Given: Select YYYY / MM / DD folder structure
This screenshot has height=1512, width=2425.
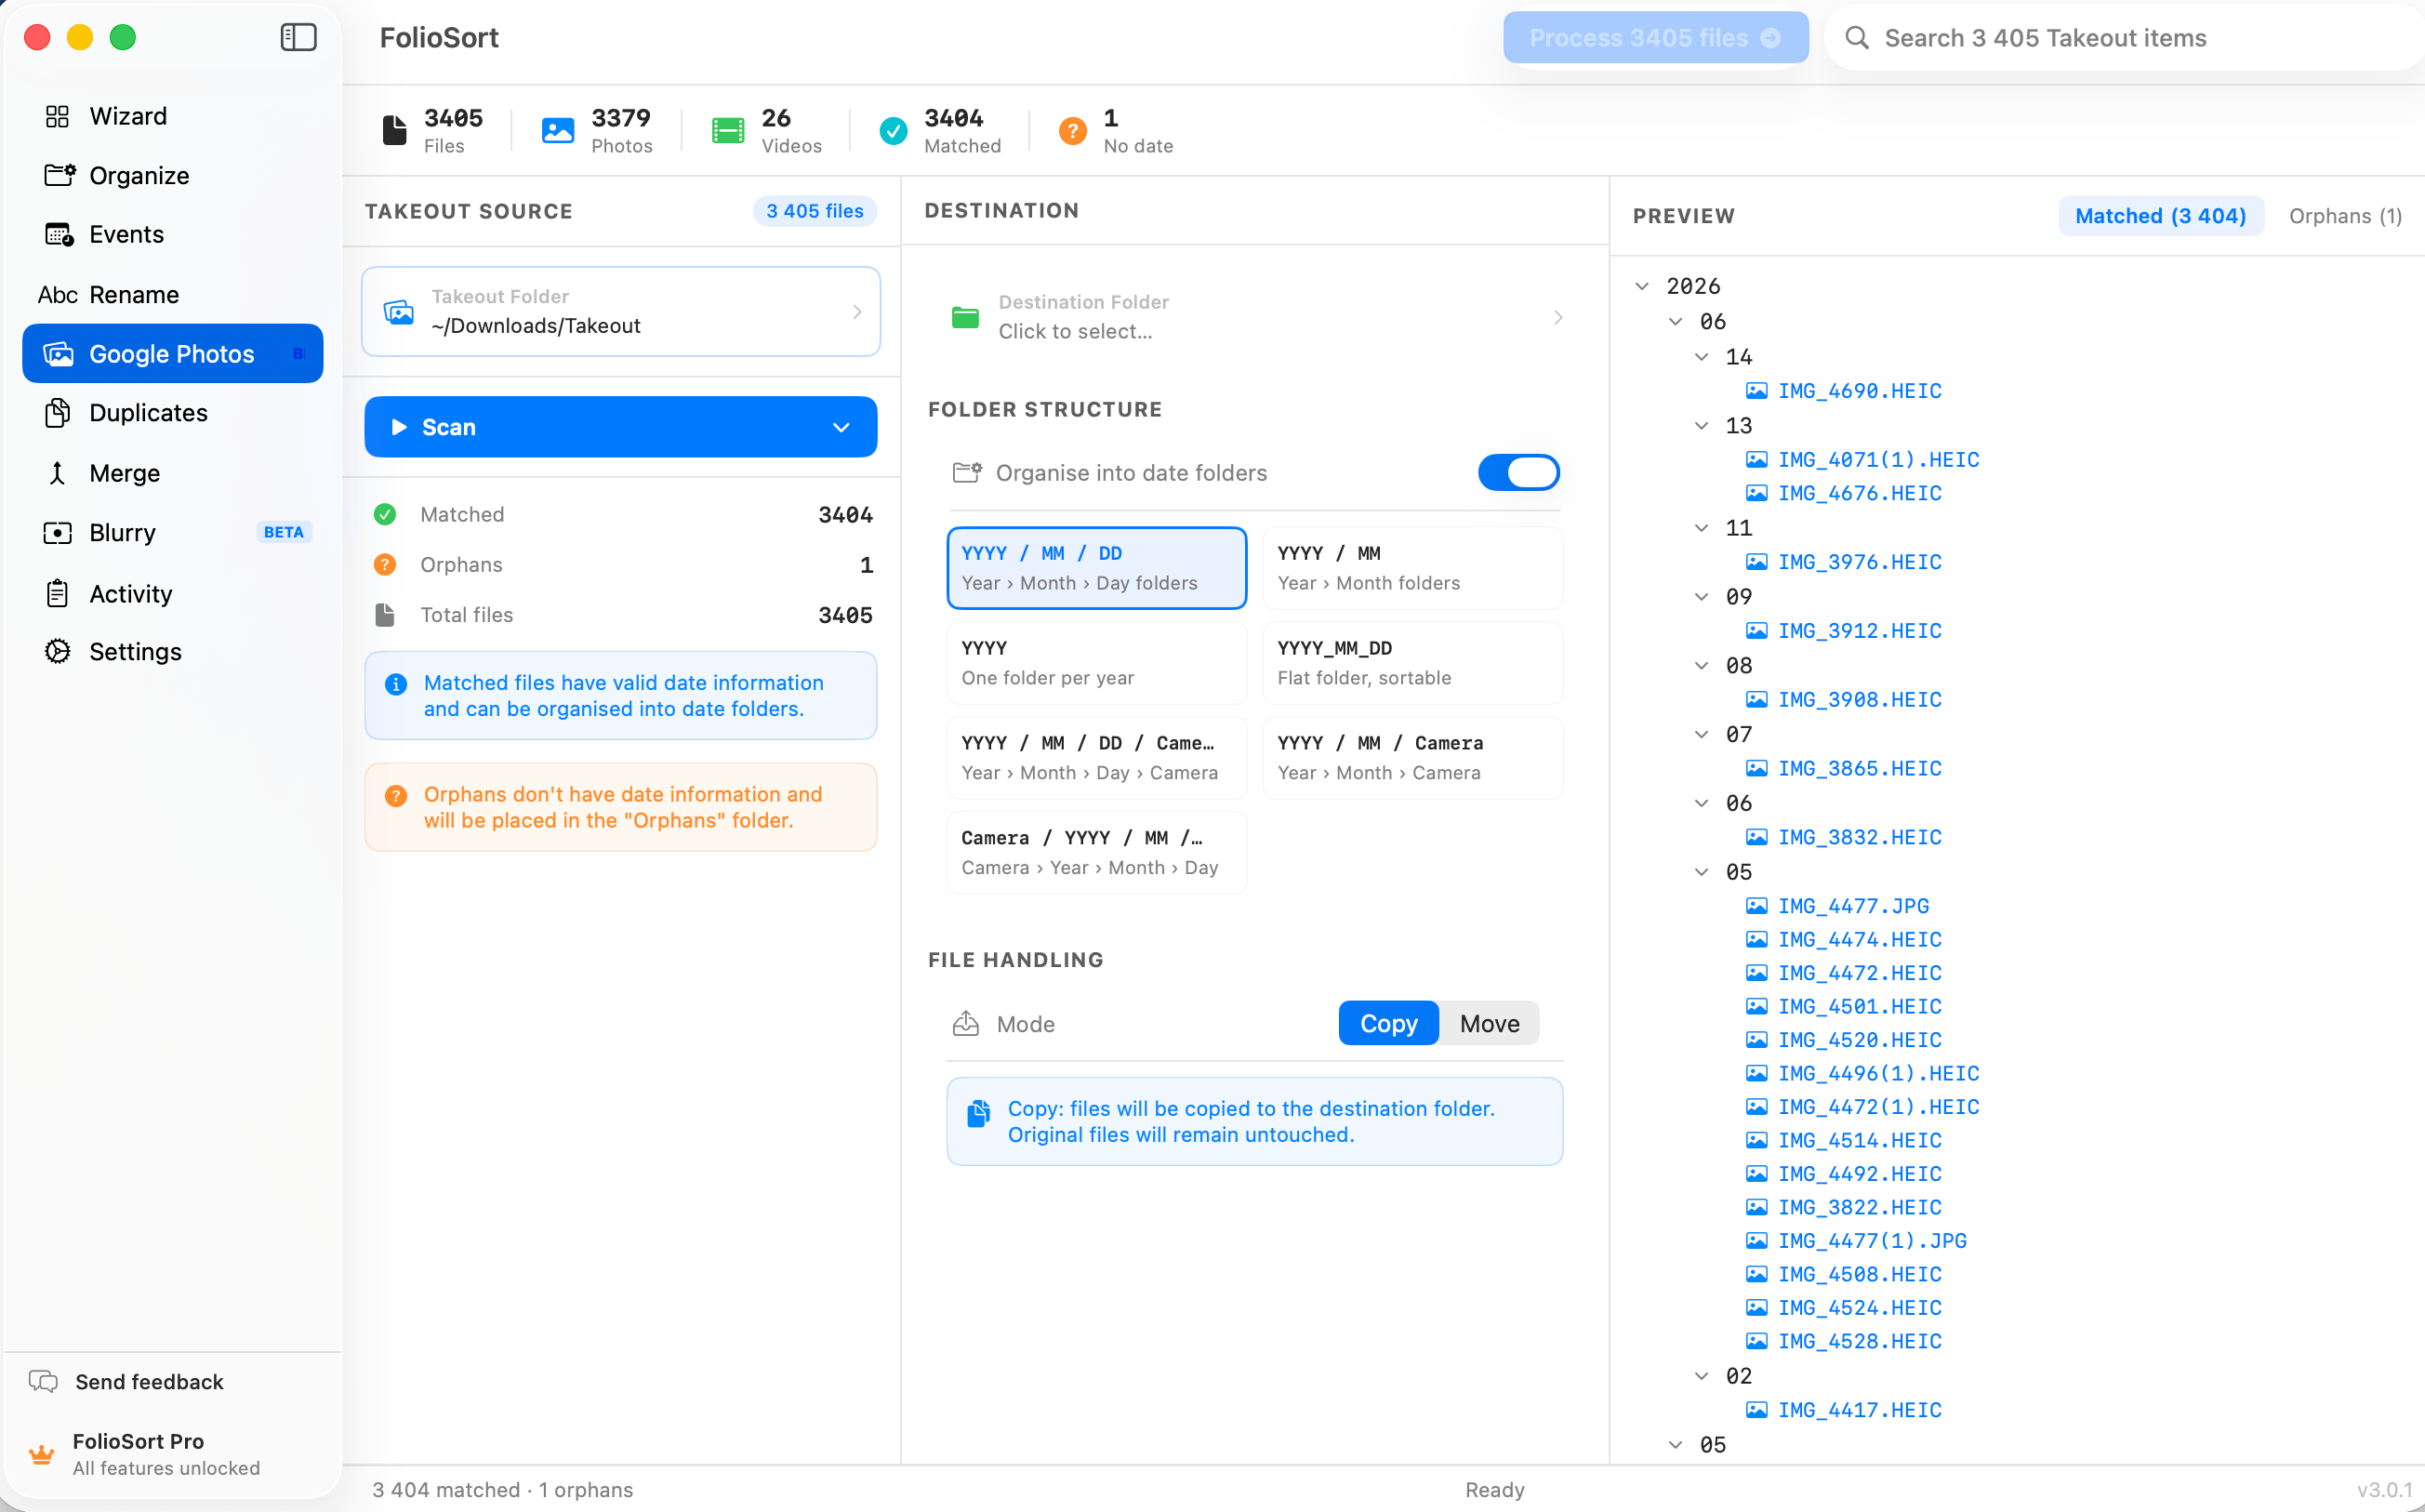Looking at the screenshot, I should pyautogui.click(x=1096, y=568).
